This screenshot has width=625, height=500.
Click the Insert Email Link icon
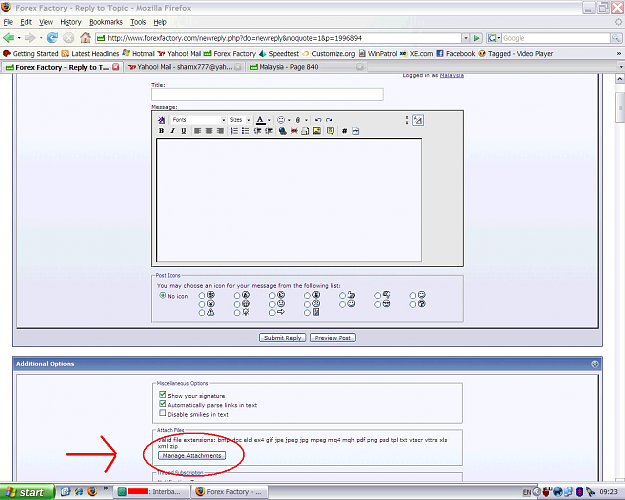(x=305, y=131)
